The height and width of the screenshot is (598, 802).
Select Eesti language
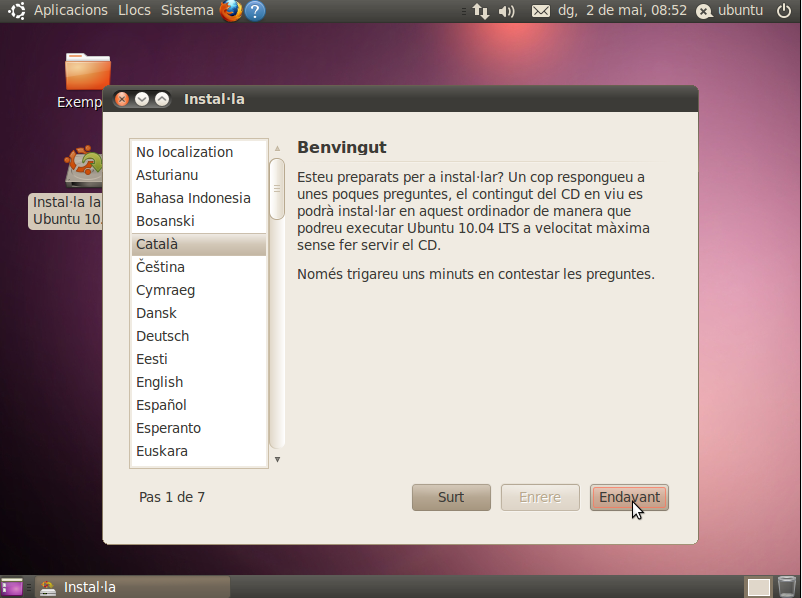point(199,359)
